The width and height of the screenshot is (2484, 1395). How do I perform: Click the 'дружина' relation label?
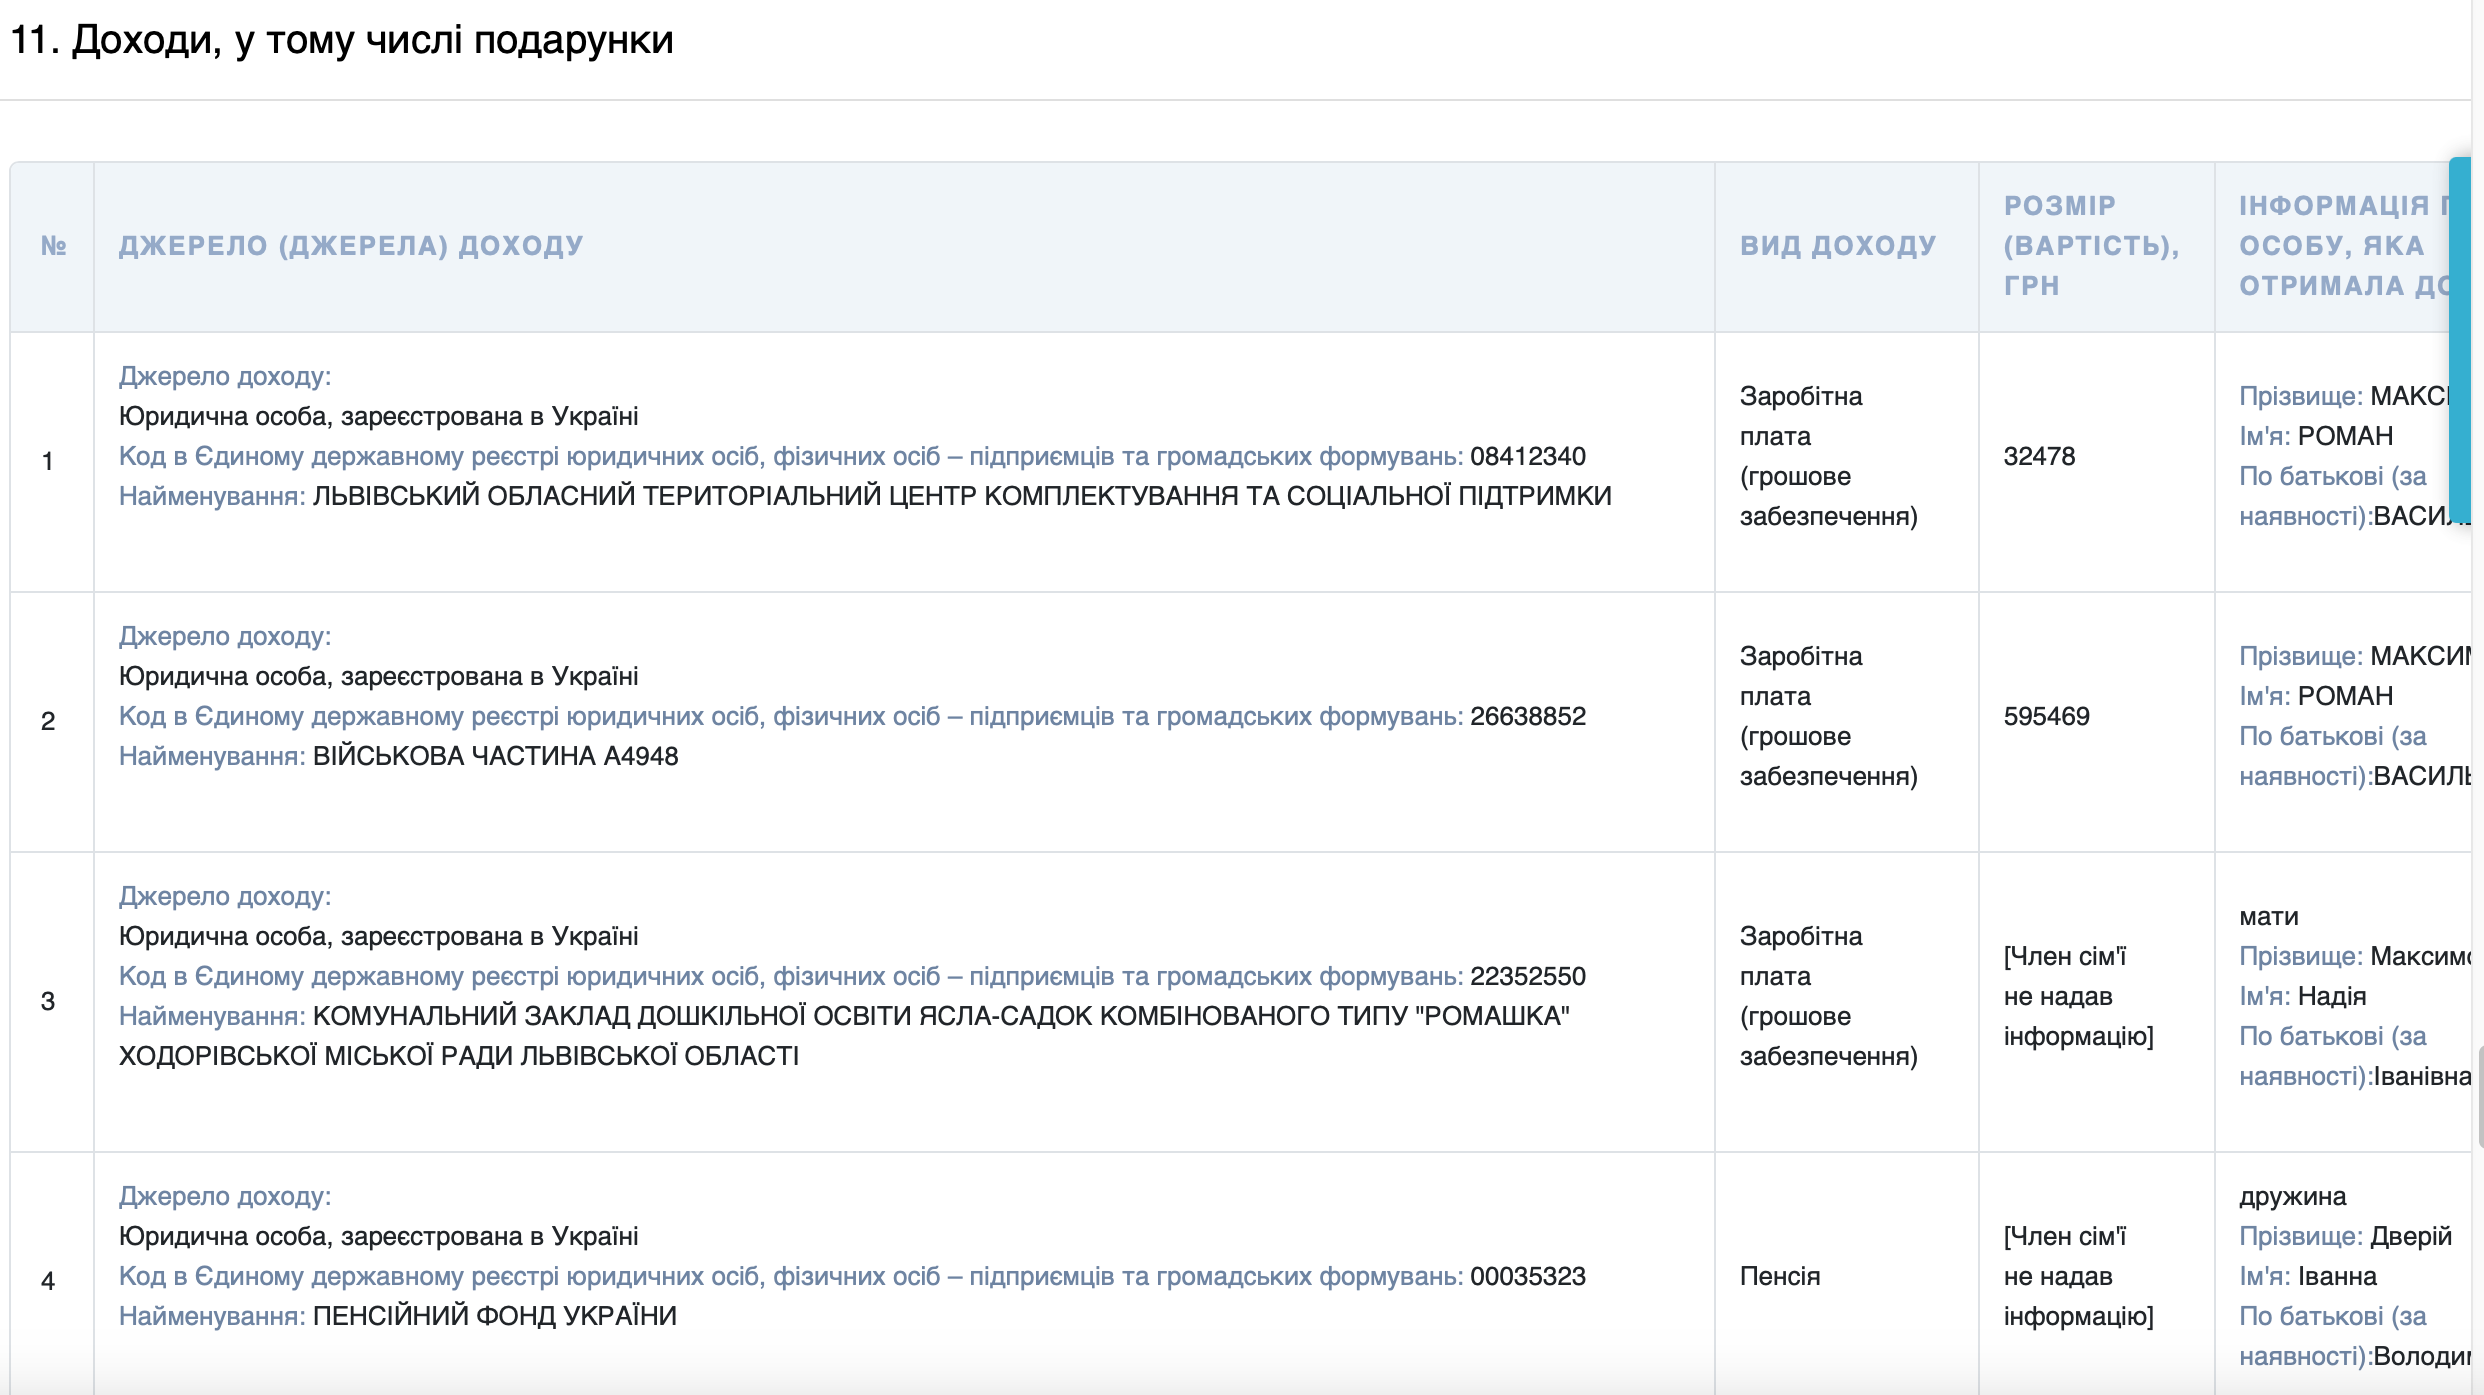tap(2292, 1197)
